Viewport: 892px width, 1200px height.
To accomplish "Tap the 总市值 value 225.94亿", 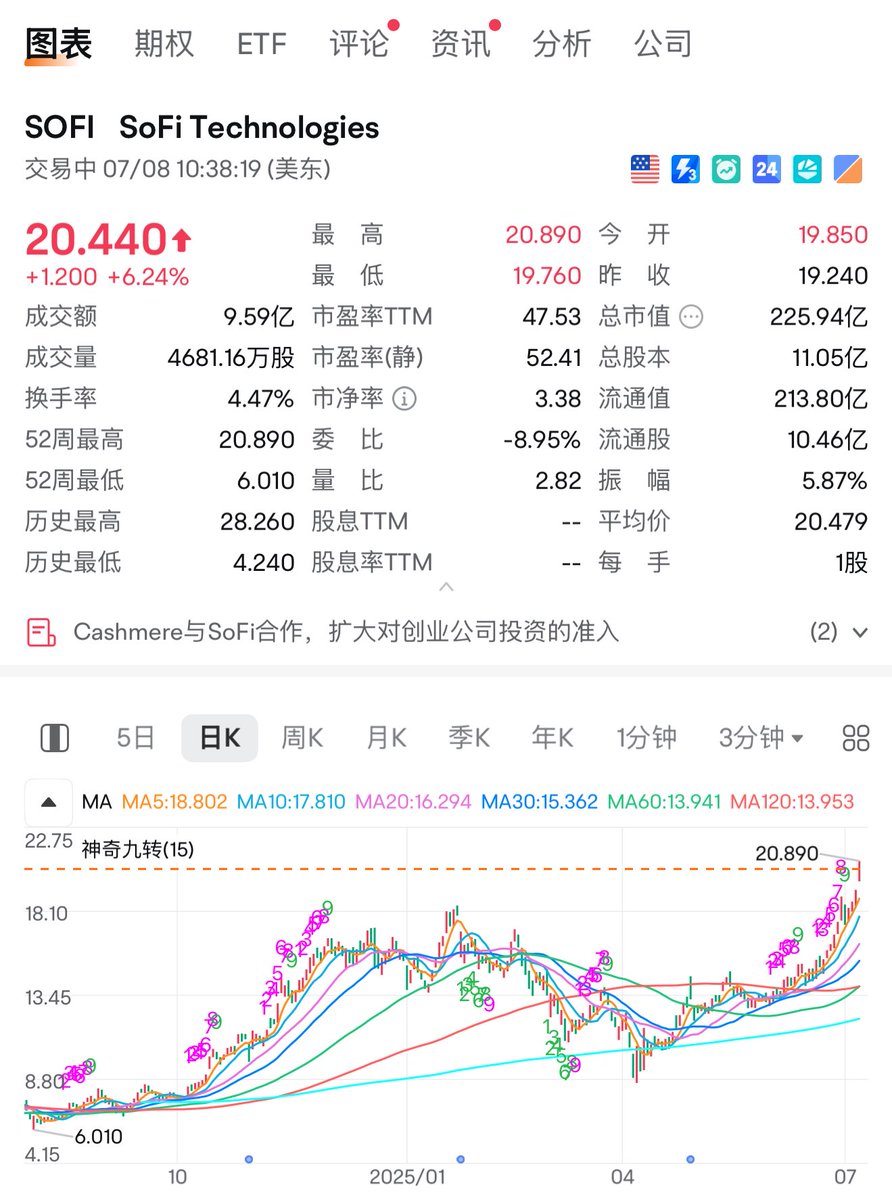I will pyautogui.click(x=819, y=317).
